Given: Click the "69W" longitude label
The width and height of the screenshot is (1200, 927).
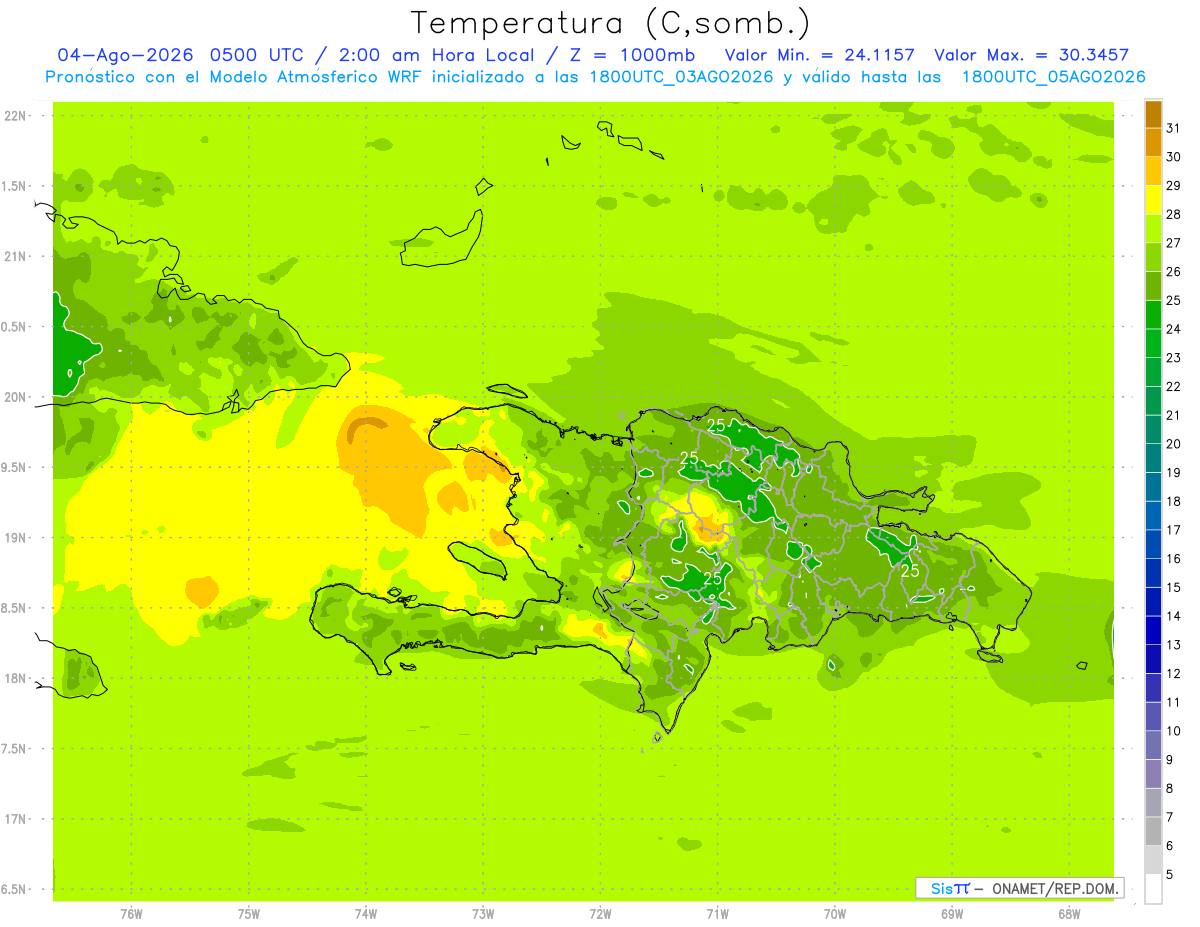Looking at the screenshot, I should click(x=952, y=914).
